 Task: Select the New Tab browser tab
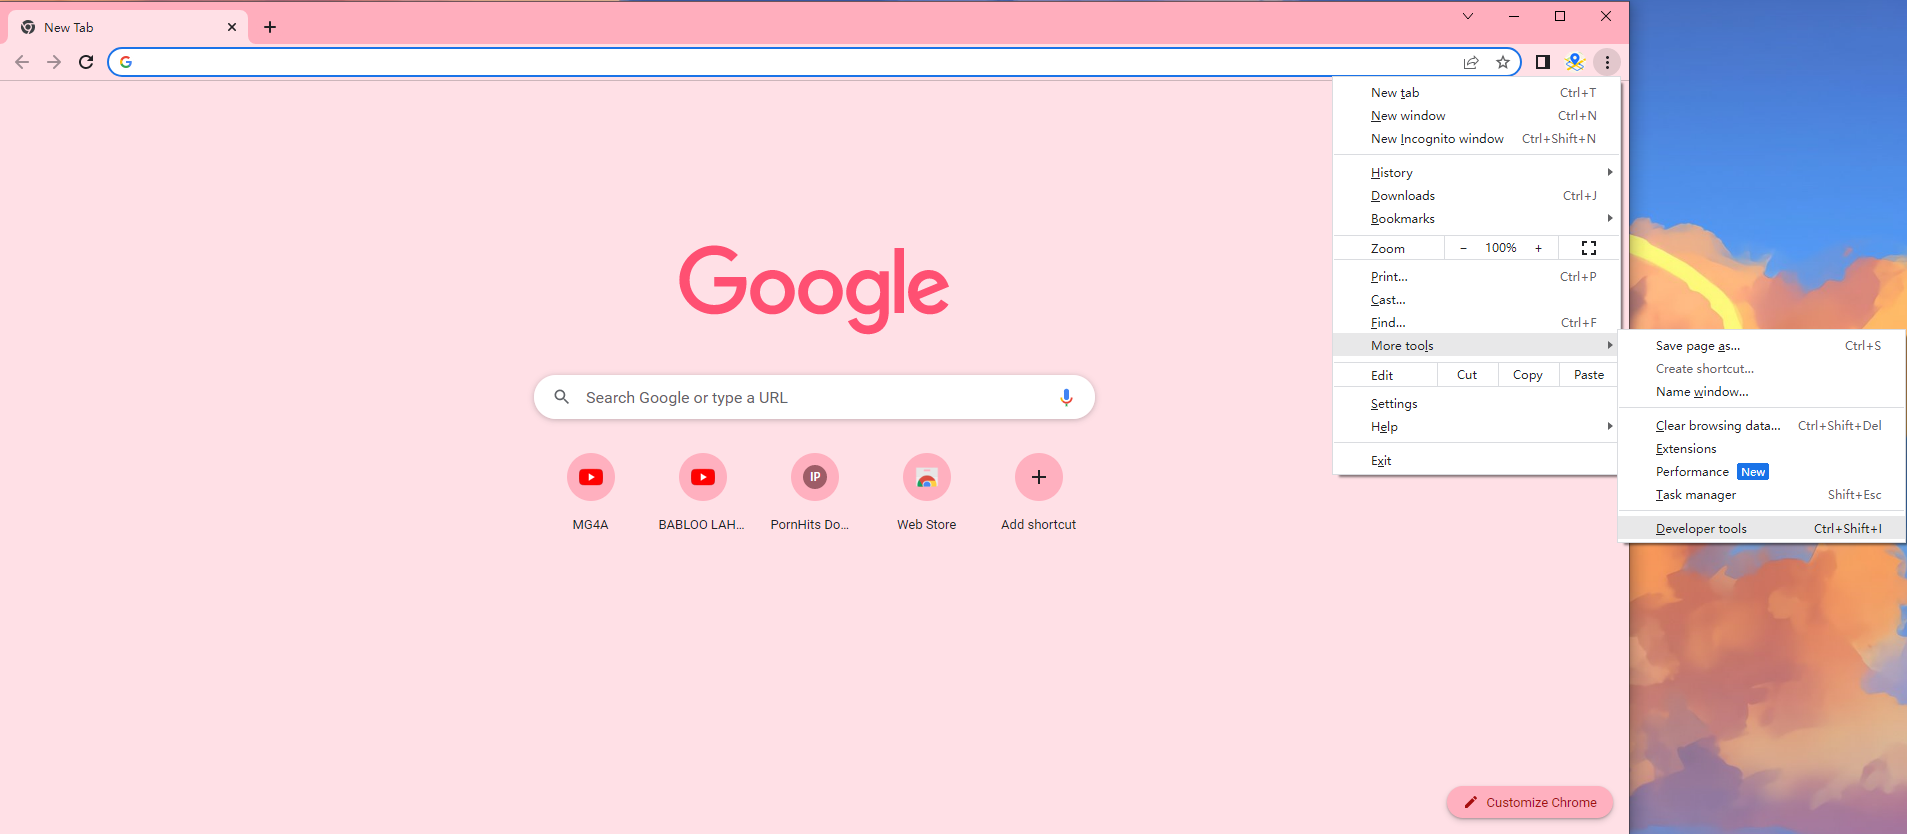pyautogui.click(x=128, y=27)
